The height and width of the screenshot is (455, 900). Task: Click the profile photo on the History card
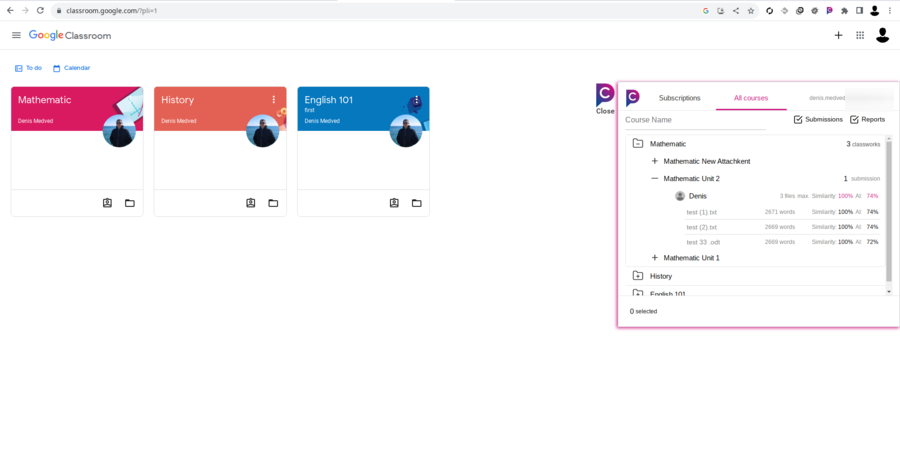[262, 131]
